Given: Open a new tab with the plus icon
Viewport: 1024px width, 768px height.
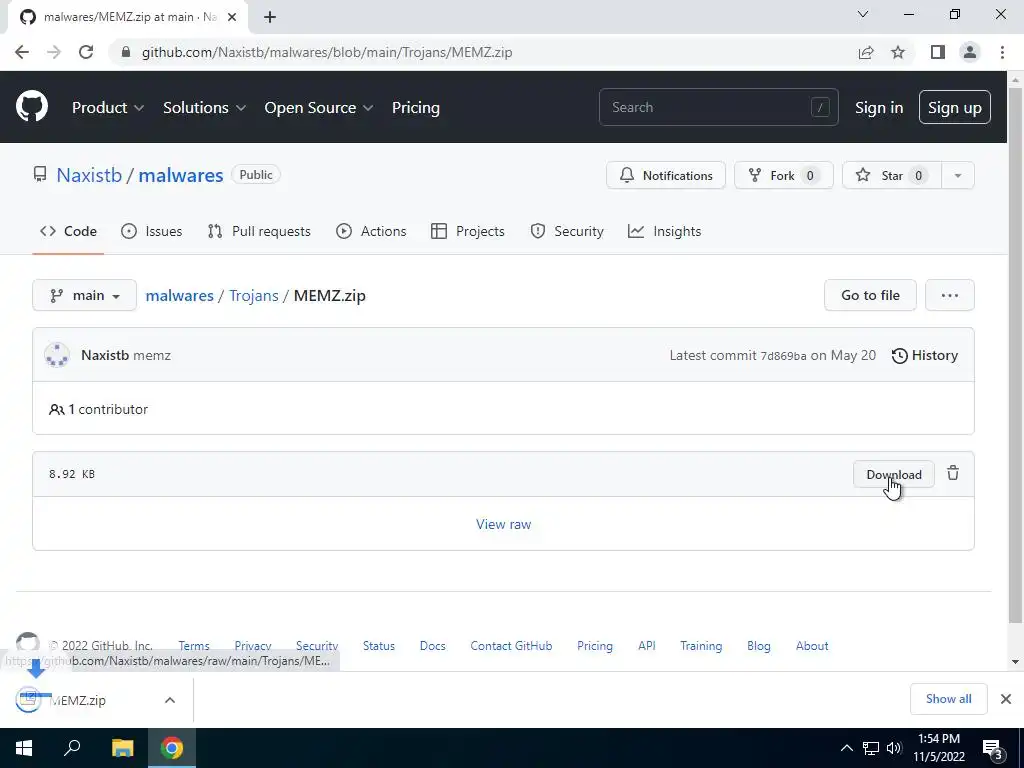Looking at the screenshot, I should (270, 17).
